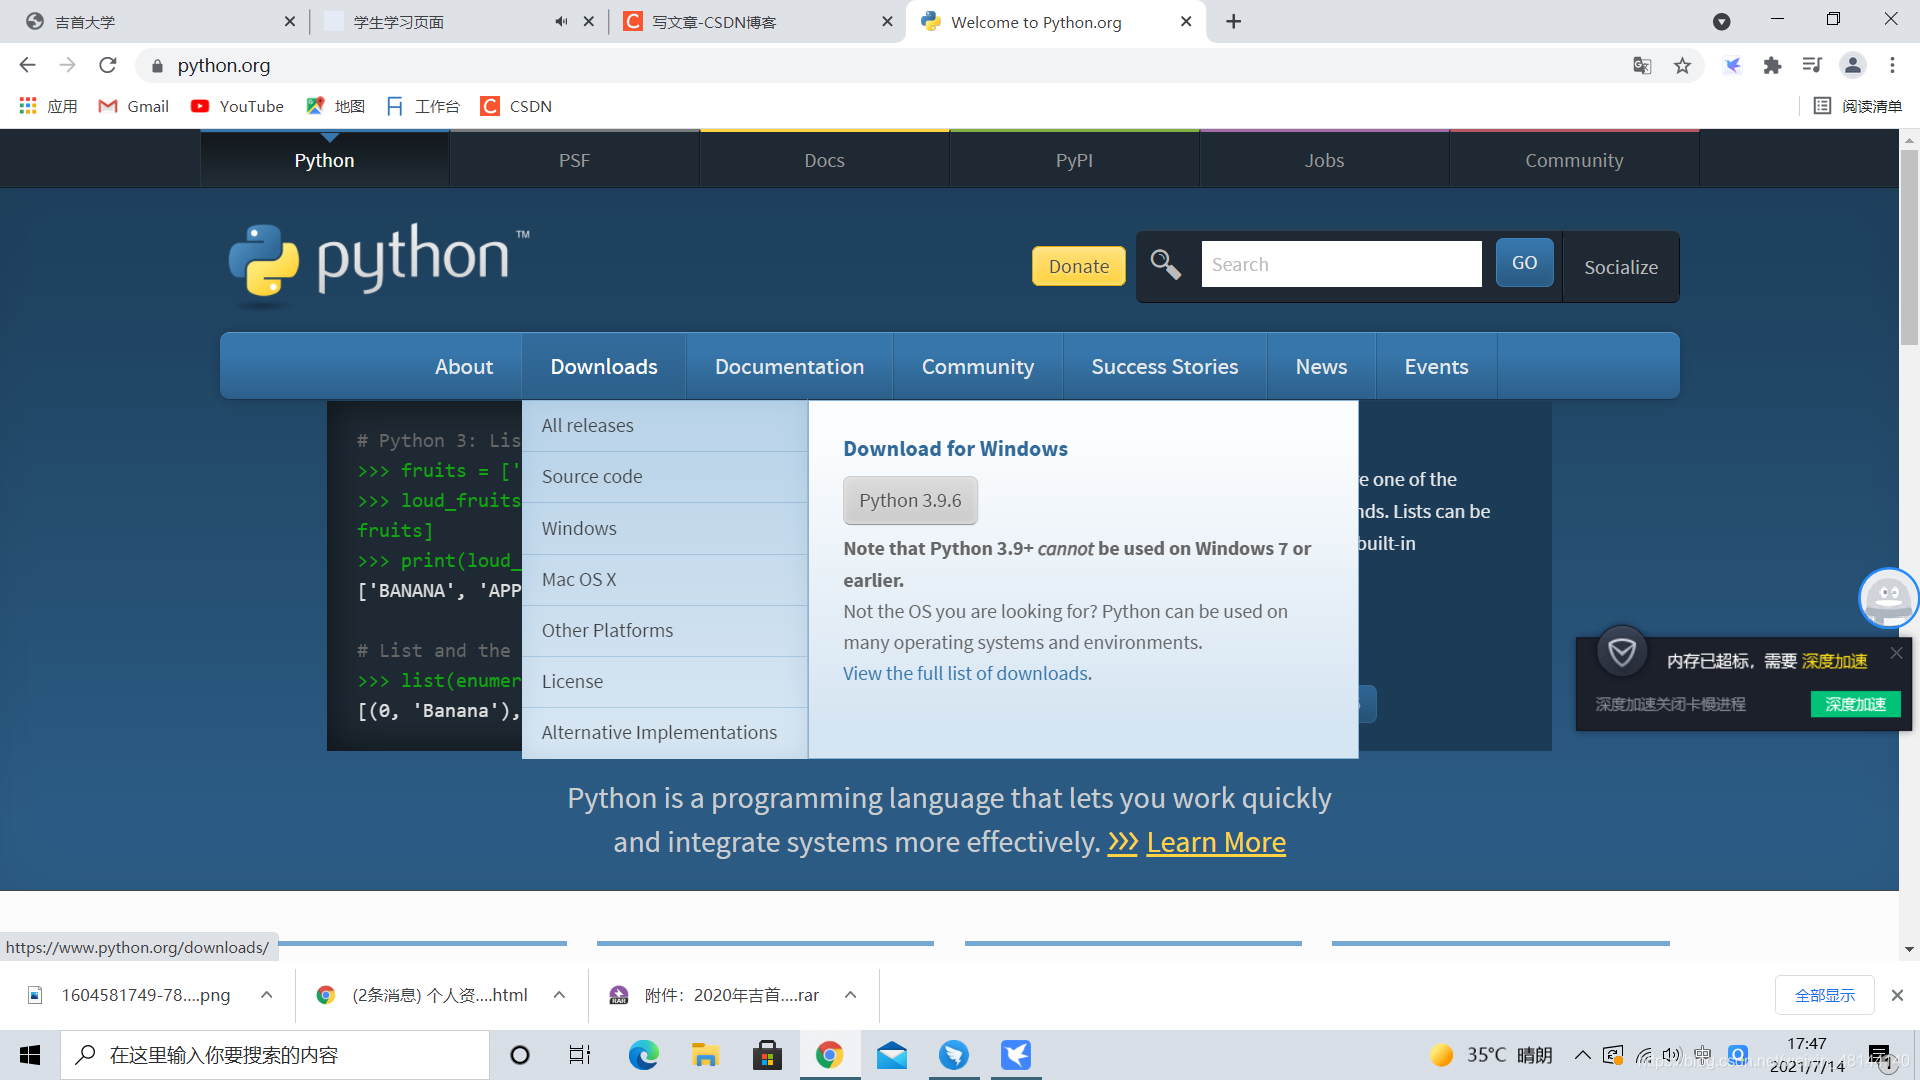Click the green 深度加速 button
Viewport: 1920px width, 1080px height.
1855,704
